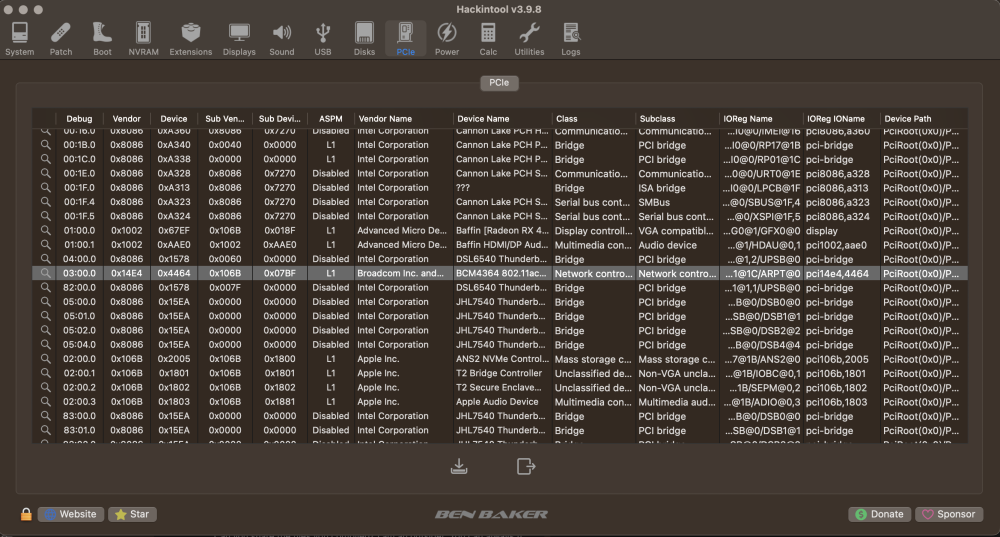Open the Utilities section

coord(529,39)
